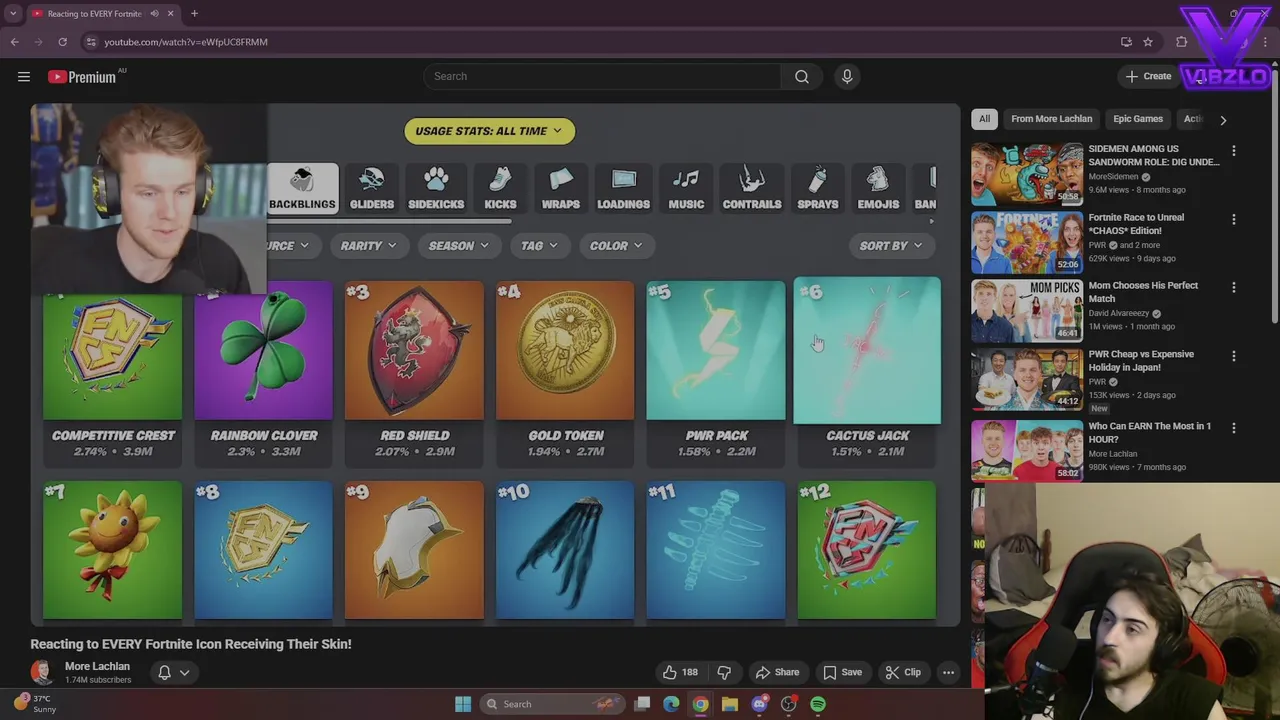Screen dimensions: 1280x720
Task: Share the video
Action: click(x=777, y=672)
